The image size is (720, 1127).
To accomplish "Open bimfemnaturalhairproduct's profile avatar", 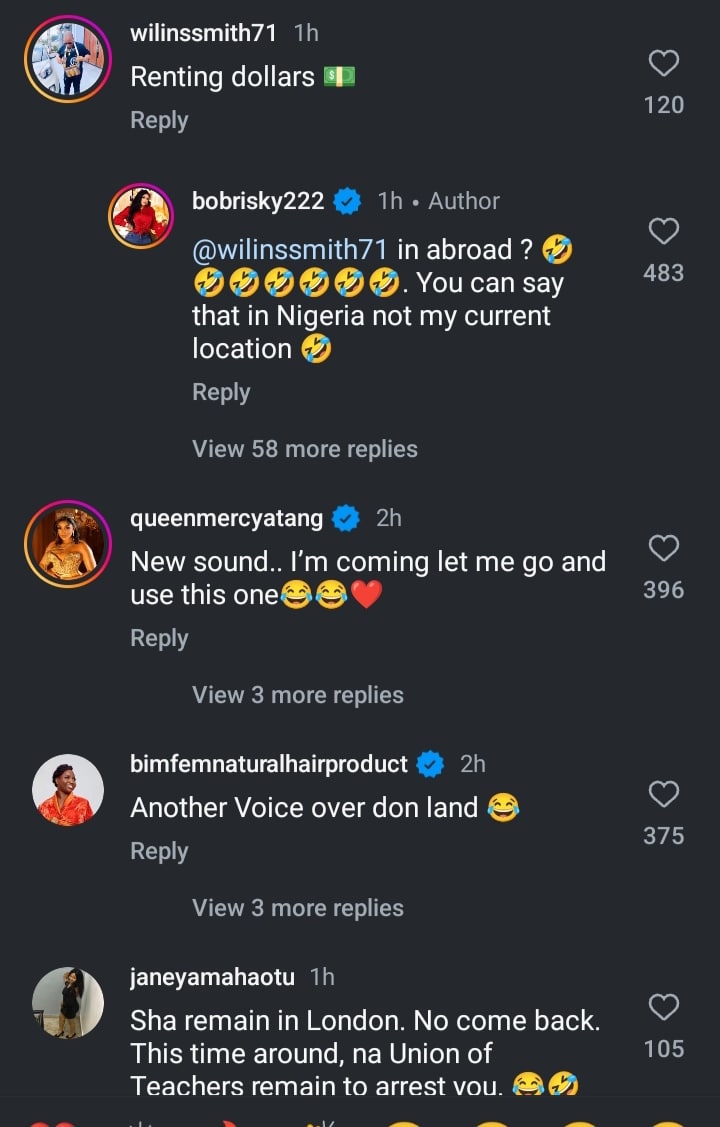I will (68, 790).
